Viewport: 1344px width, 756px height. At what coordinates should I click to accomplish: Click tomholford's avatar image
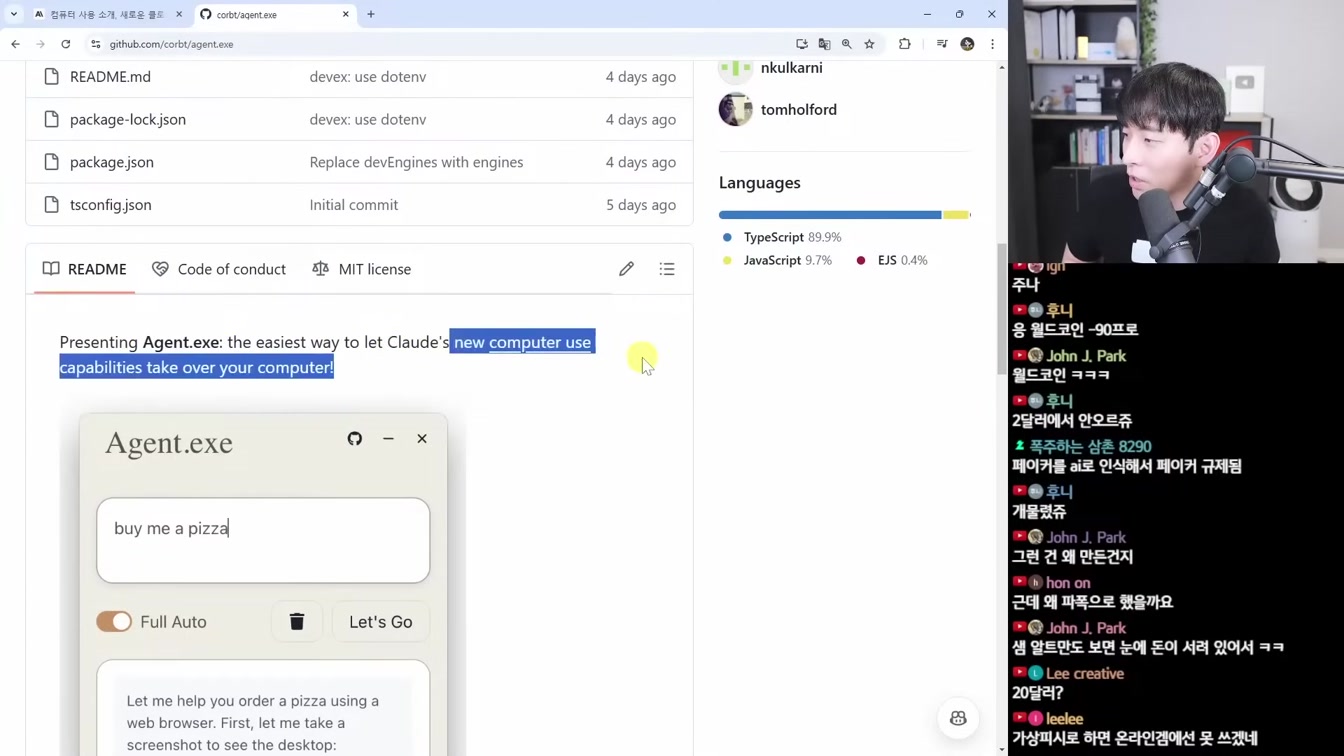736,110
